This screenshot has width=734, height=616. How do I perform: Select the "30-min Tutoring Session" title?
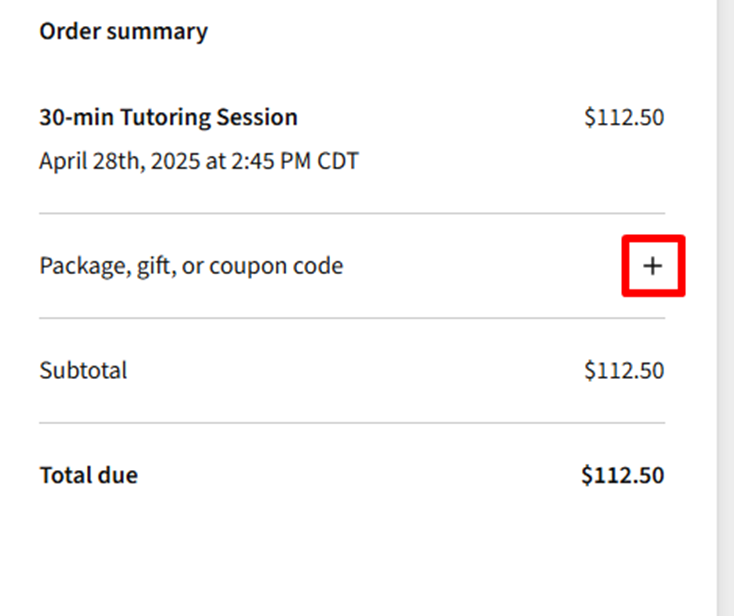point(168,117)
